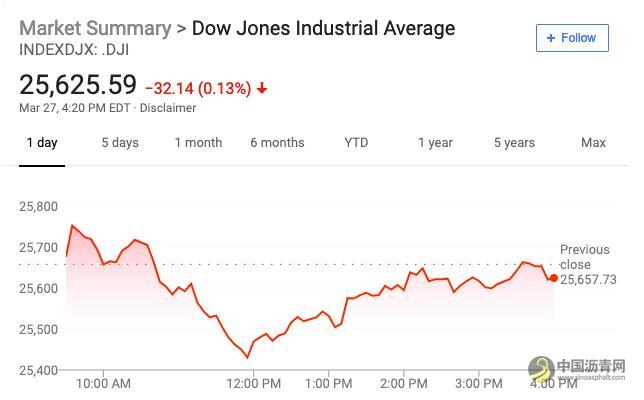This screenshot has height=400, width=644.
Task: Click the watermark logo icon at bottom right
Action: click(542, 371)
